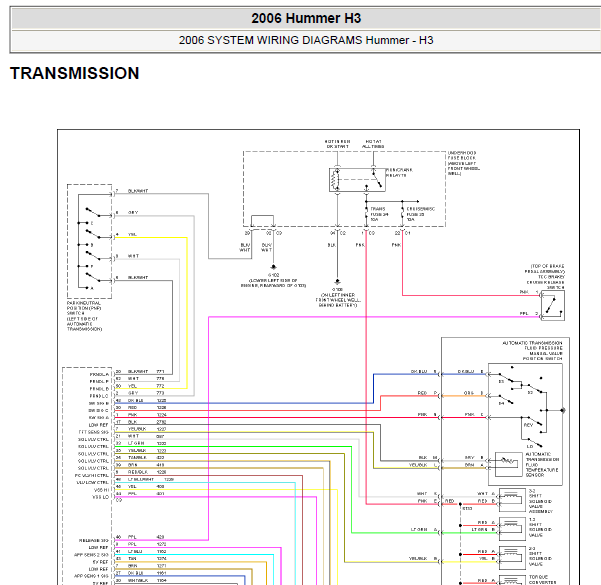The image size is (601, 585).
Task: Click the 'TFT SENS SIG' pin label
Action: click(x=94, y=432)
